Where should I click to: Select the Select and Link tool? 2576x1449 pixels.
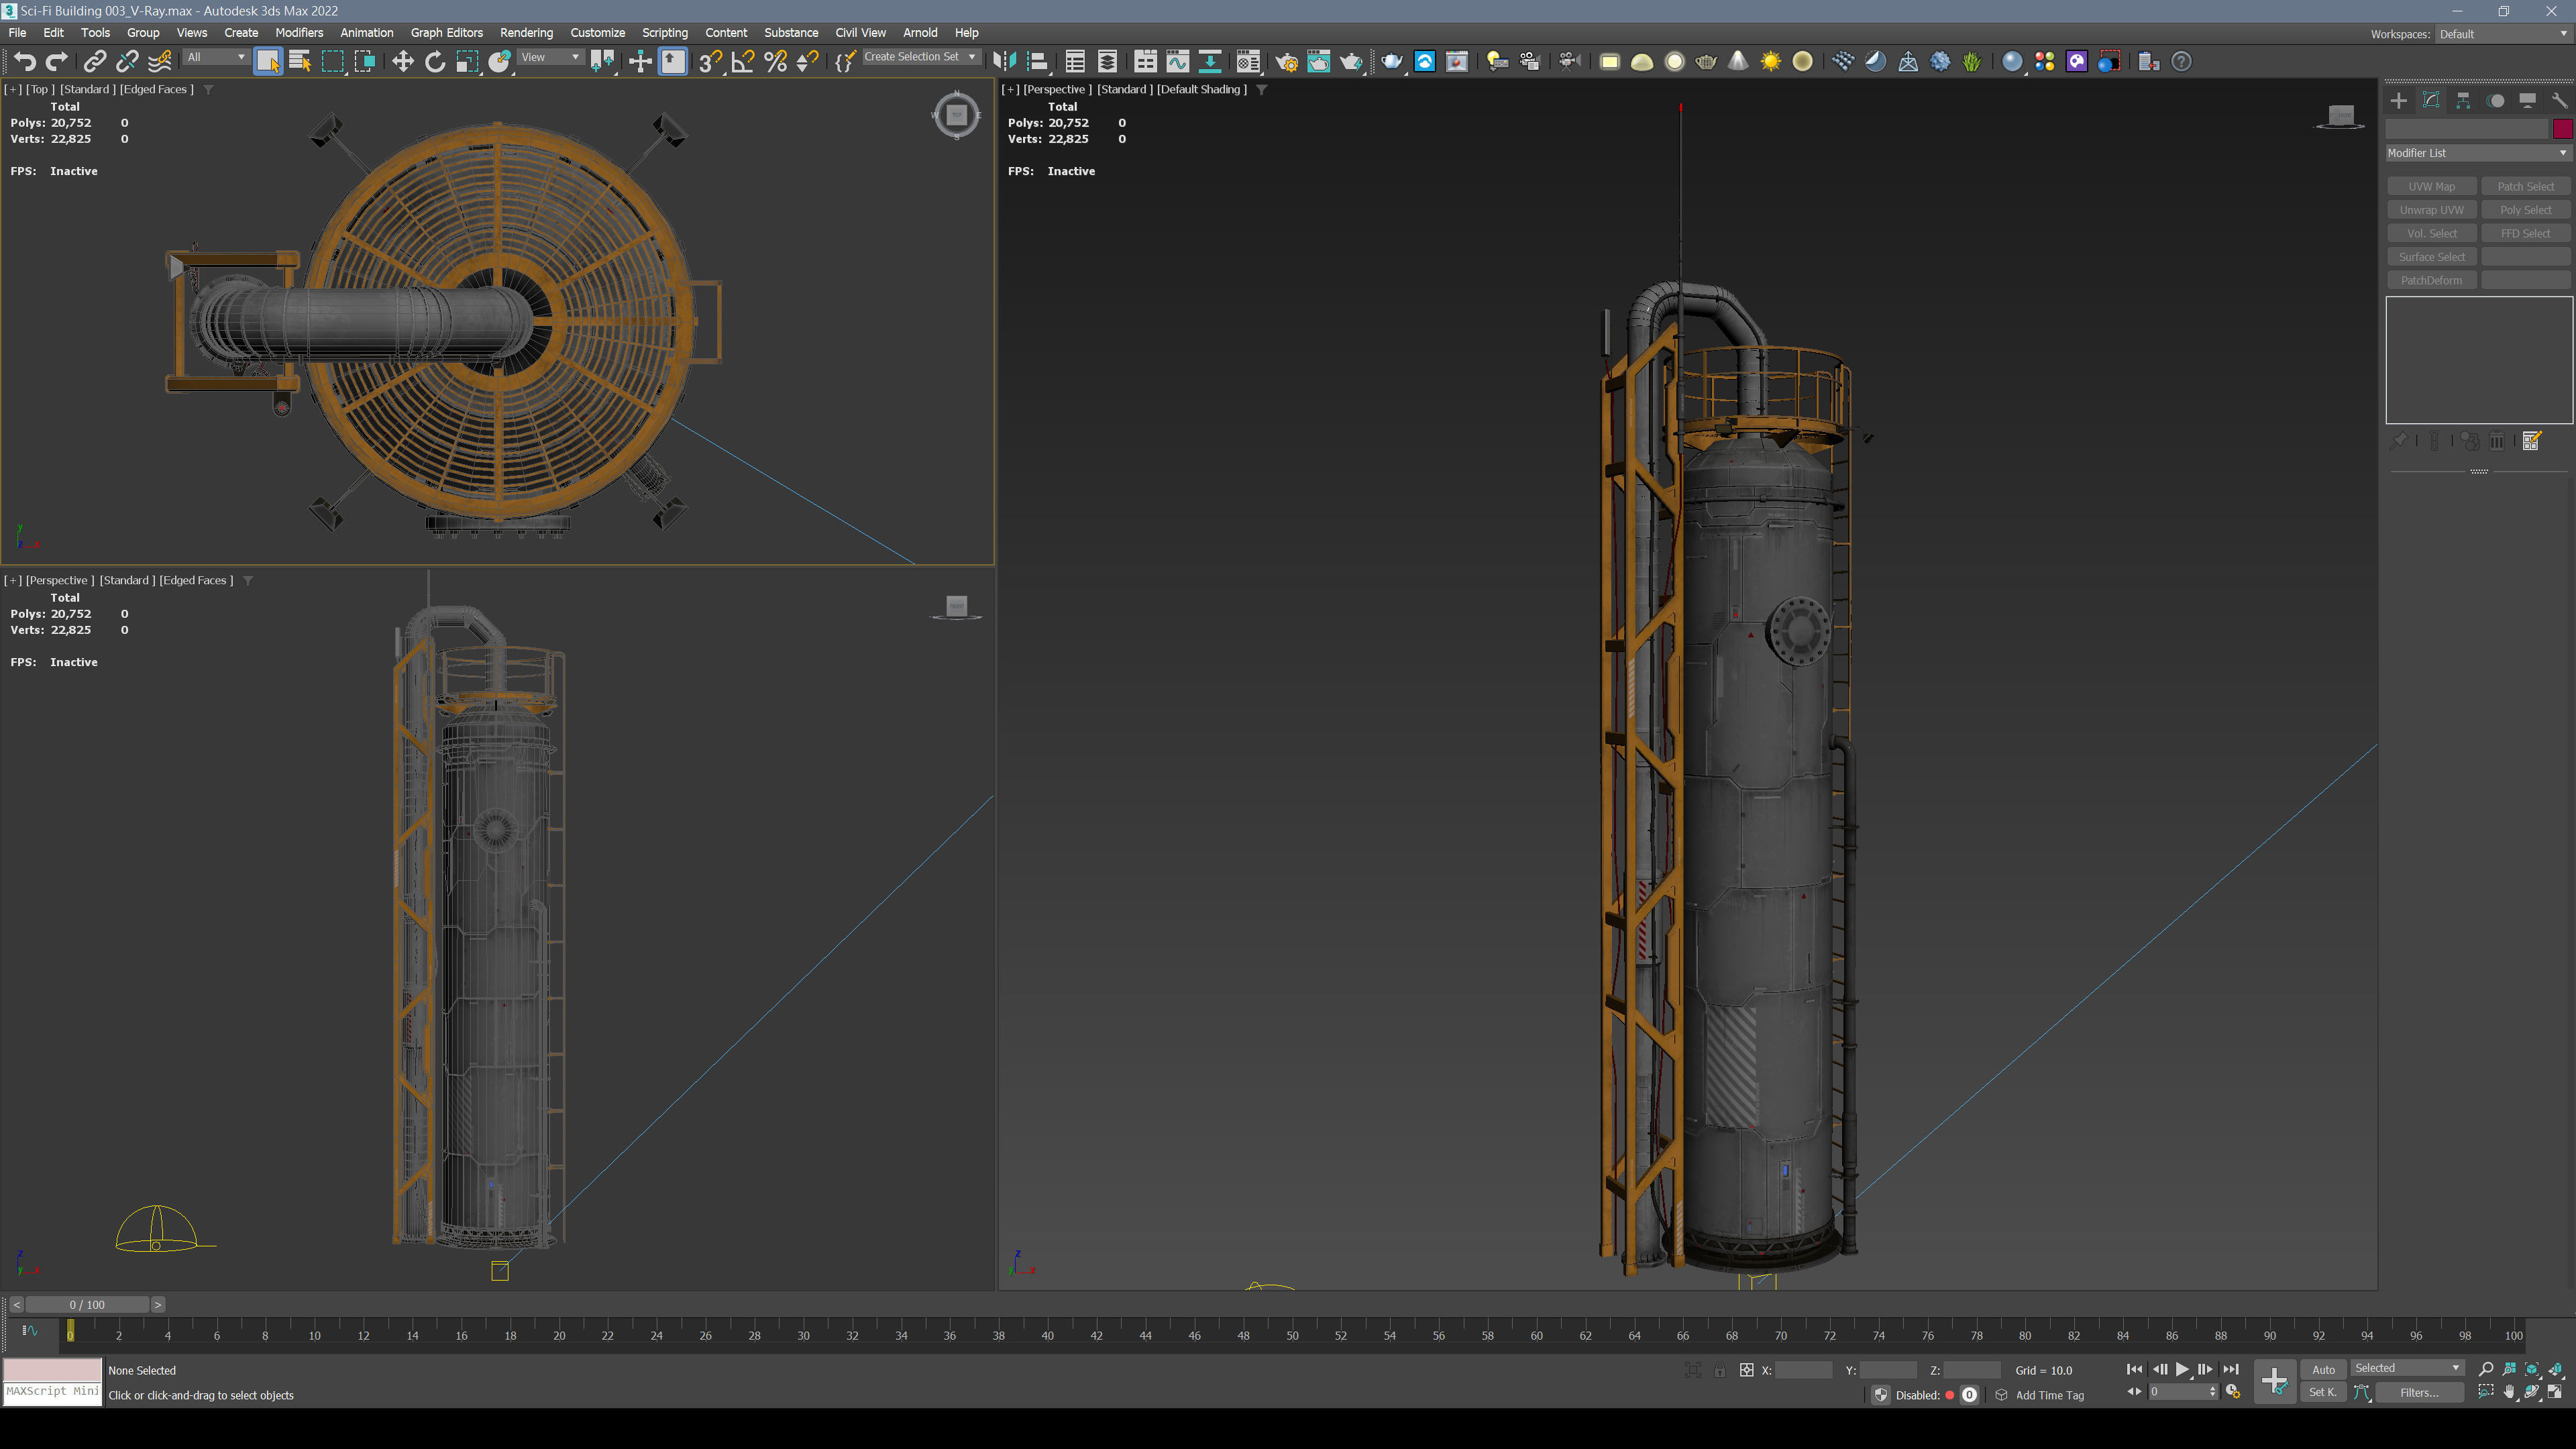coord(94,62)
